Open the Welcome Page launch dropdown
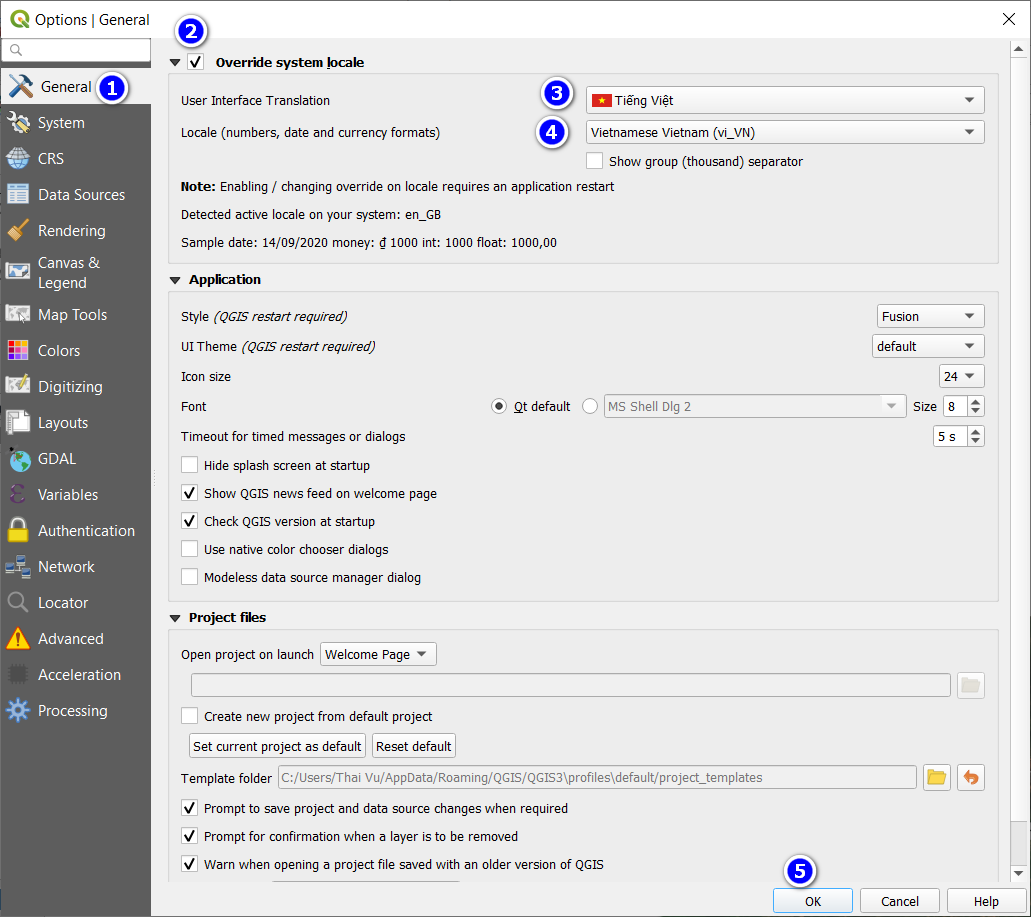 point(378,654)
